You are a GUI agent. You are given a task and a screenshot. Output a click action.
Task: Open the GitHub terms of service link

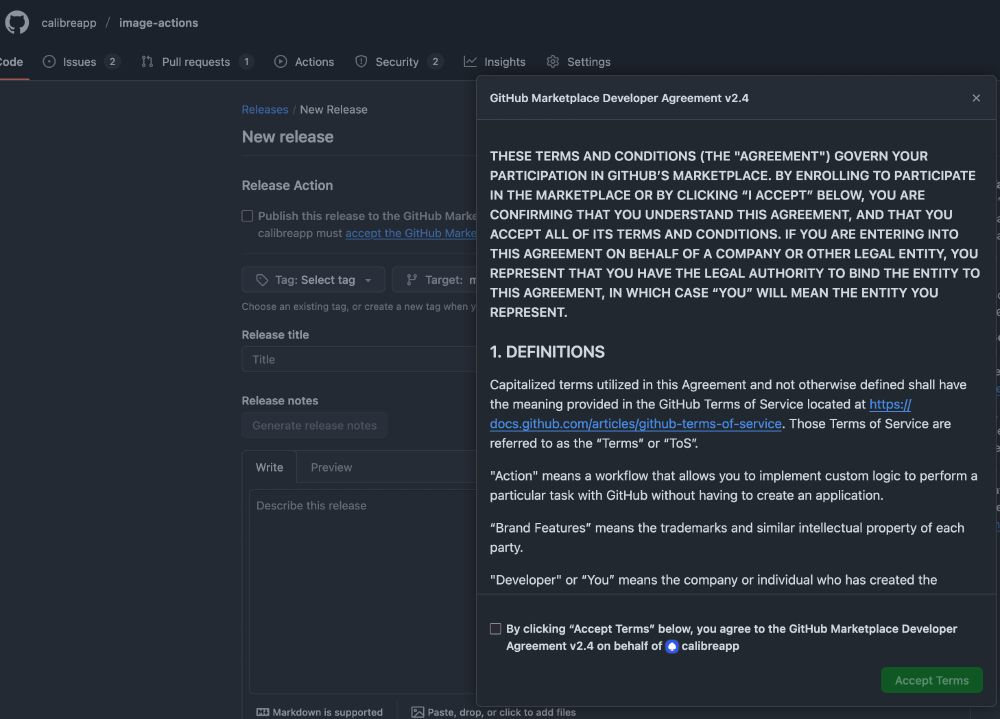pyautogui.click(x=636, y=424)
